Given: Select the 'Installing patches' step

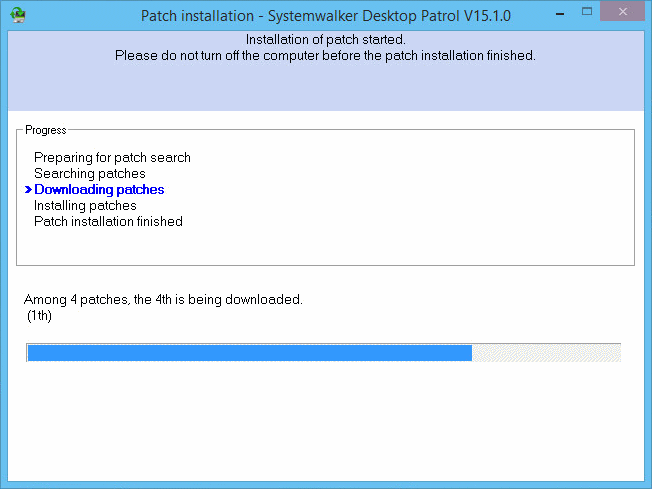Looking at the screenshot, I should pyautogui.click(x=85, y=205).
